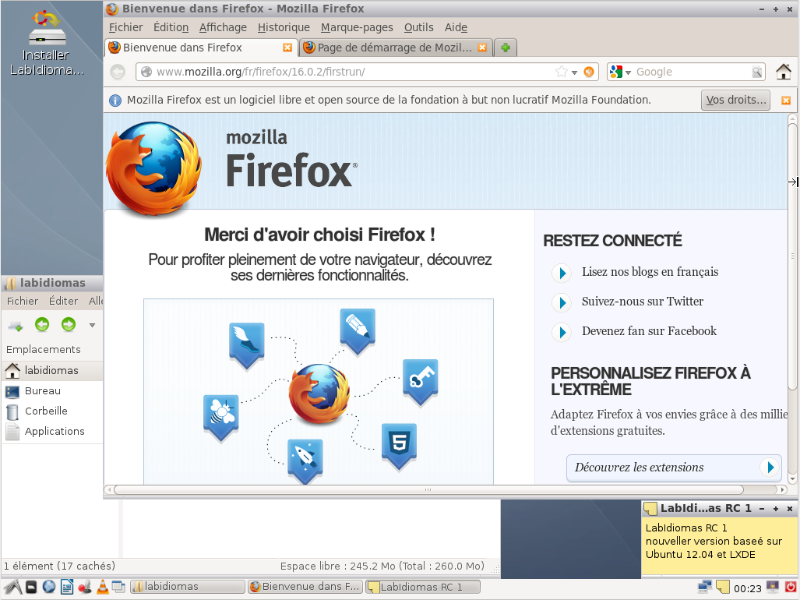Click the 'Vos droits...' button

[736, 100]
